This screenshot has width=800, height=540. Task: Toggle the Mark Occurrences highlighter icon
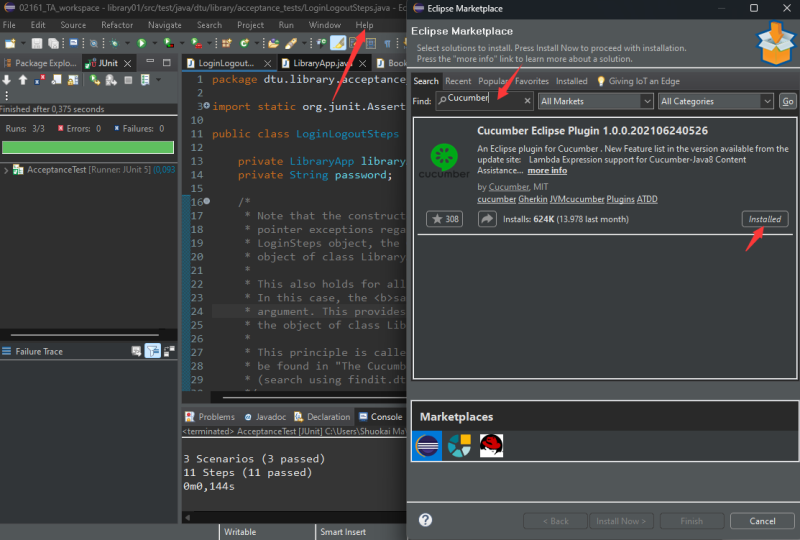338,43
